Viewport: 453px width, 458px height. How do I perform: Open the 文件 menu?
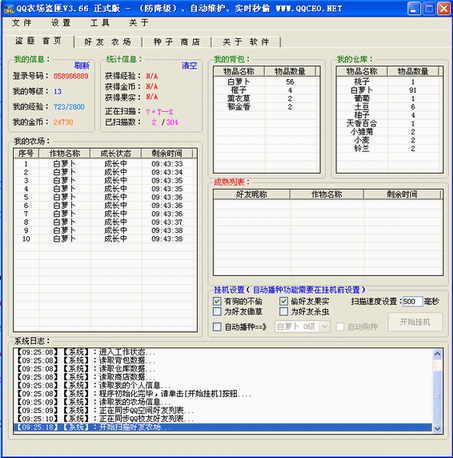[x=22, y=23]
